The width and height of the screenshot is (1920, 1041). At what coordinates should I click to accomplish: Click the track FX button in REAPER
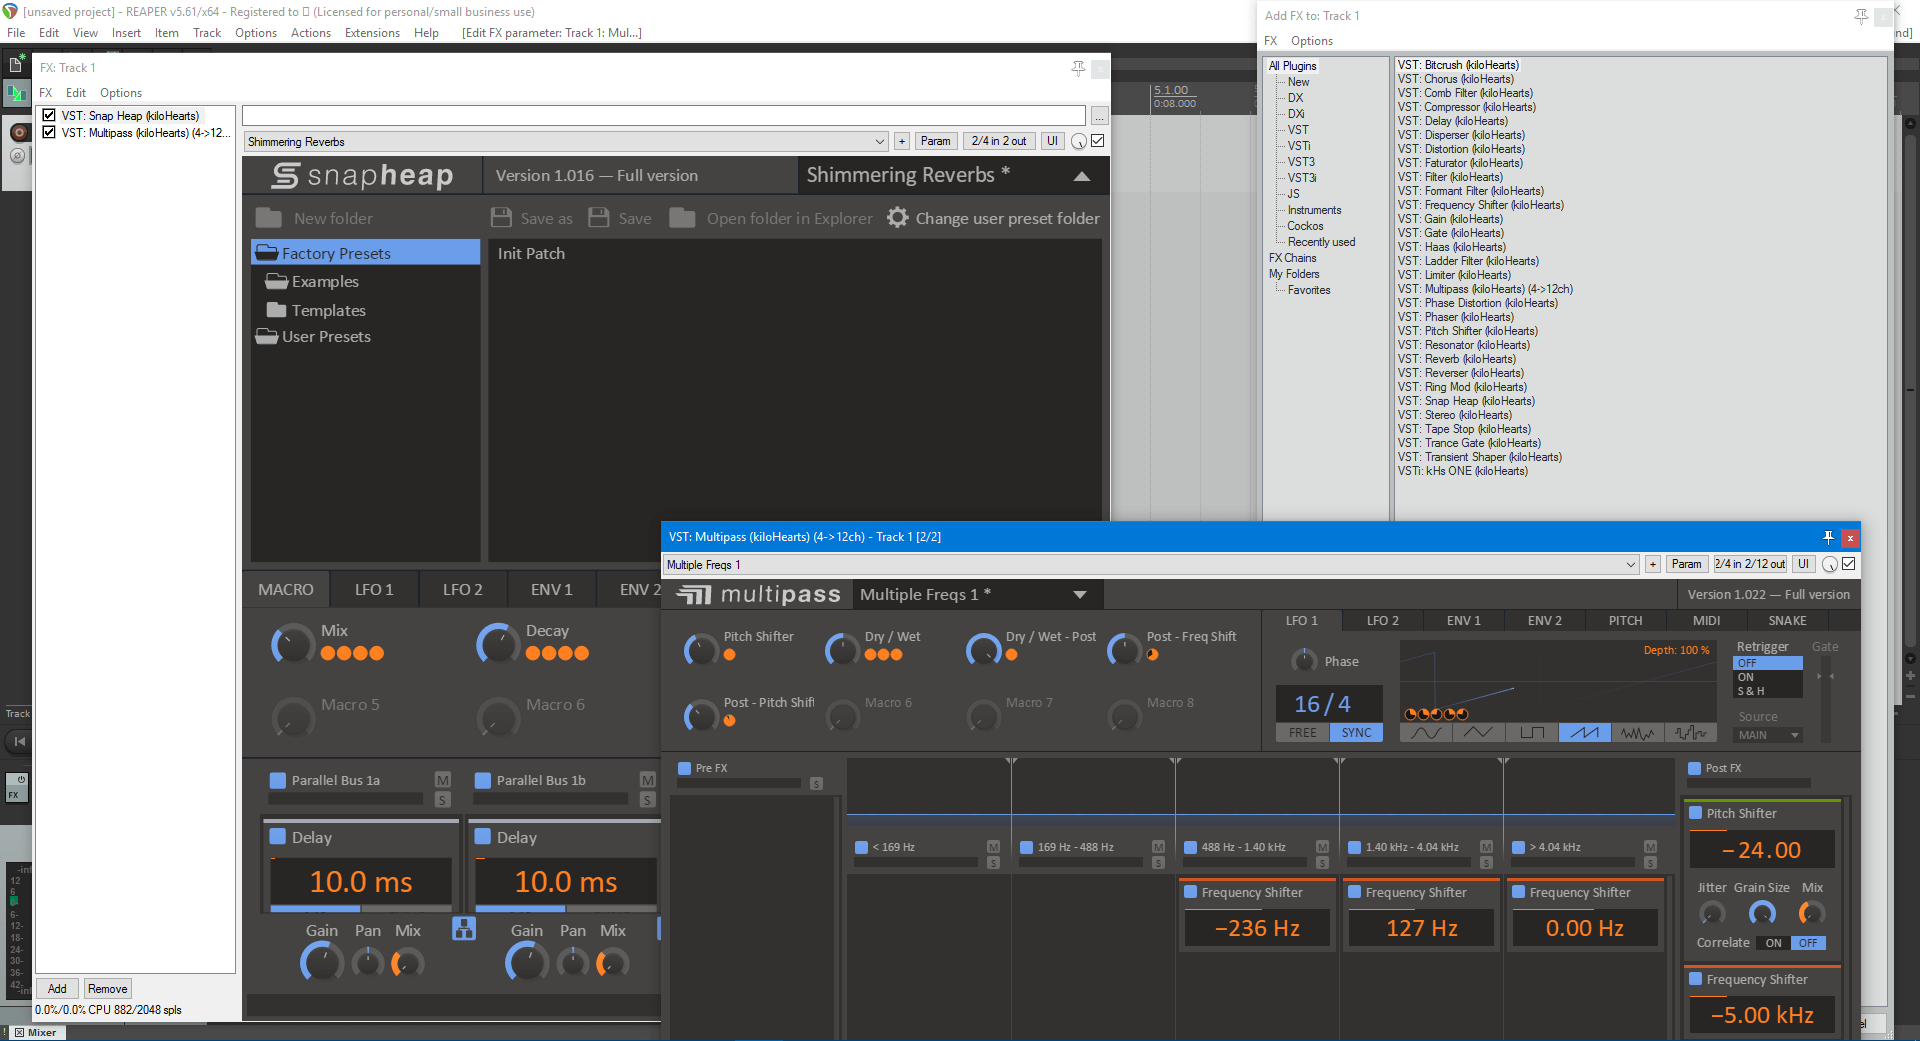[17, 788]
